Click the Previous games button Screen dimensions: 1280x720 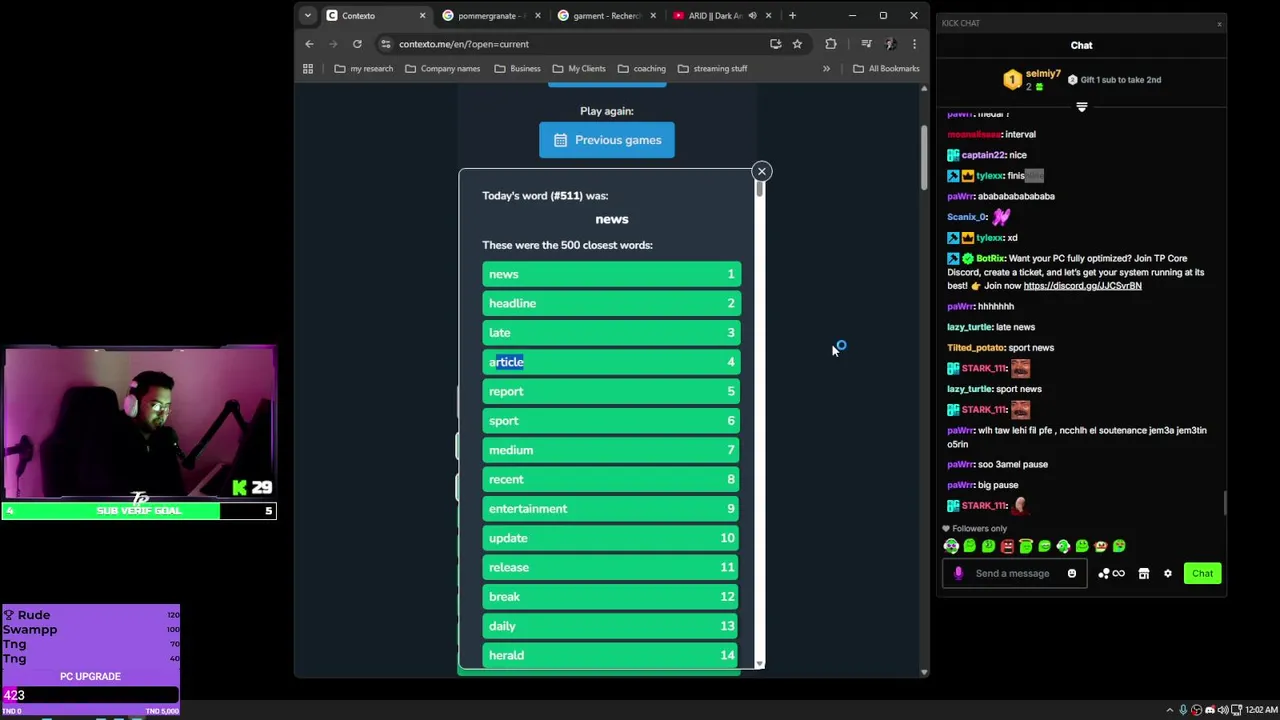pyautogui.click(x=607, y=140)
